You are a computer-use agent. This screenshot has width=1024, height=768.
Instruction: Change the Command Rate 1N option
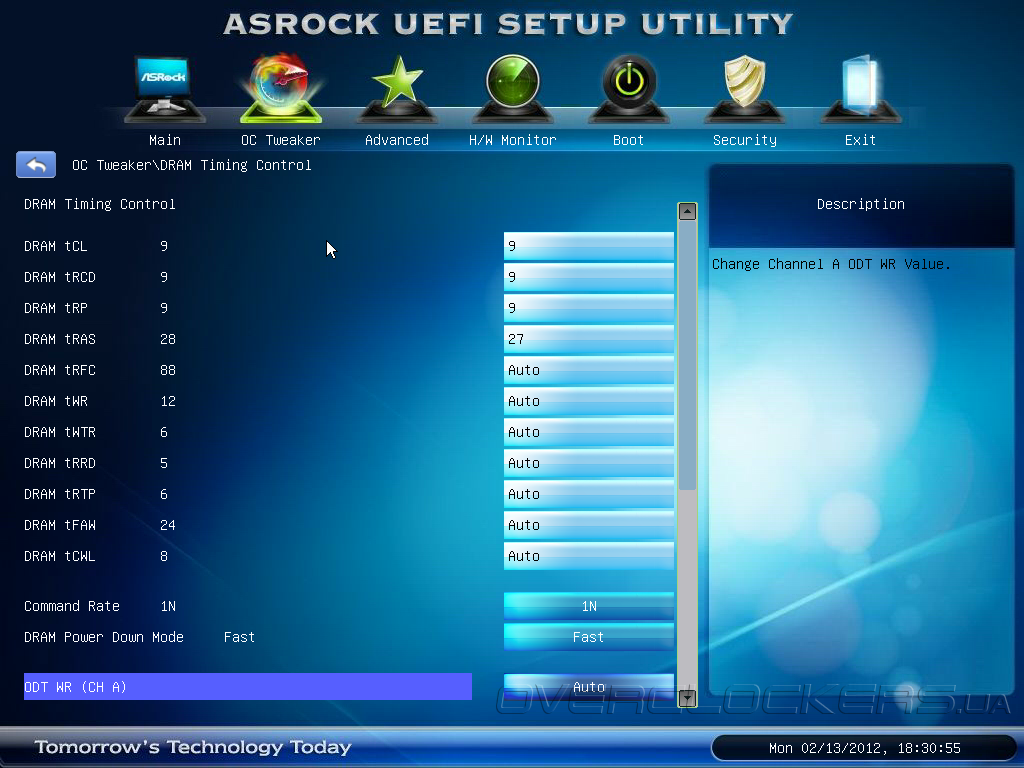point(589,606)
